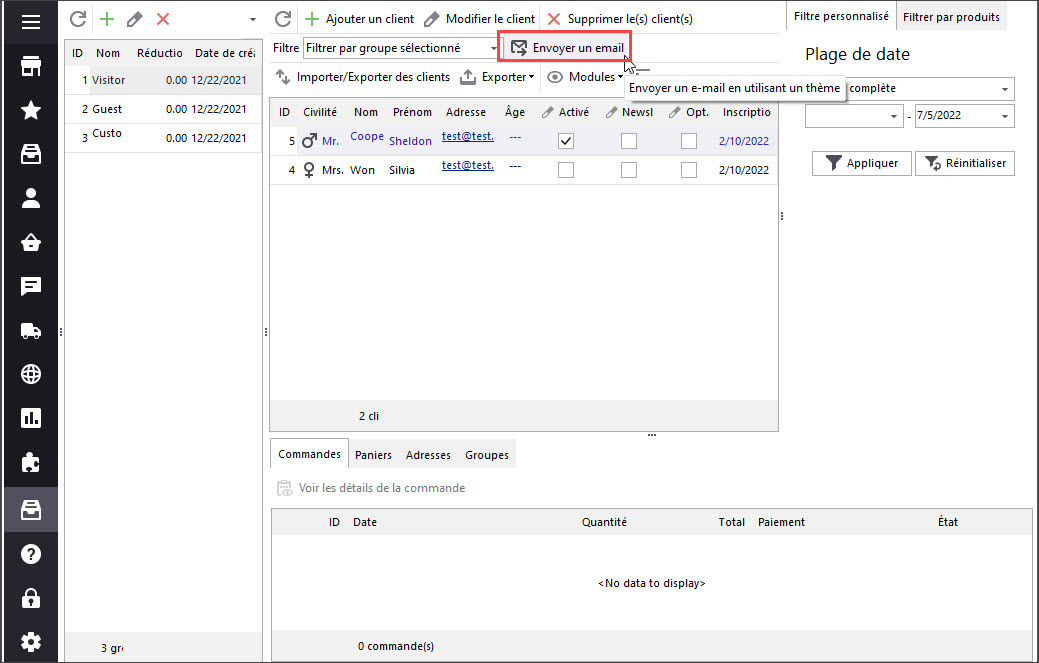Image resolution: width=1039 pixels, height=663 pixels.
Task: Open the globe localization icon in sidebar
Action: pos(30,374)
